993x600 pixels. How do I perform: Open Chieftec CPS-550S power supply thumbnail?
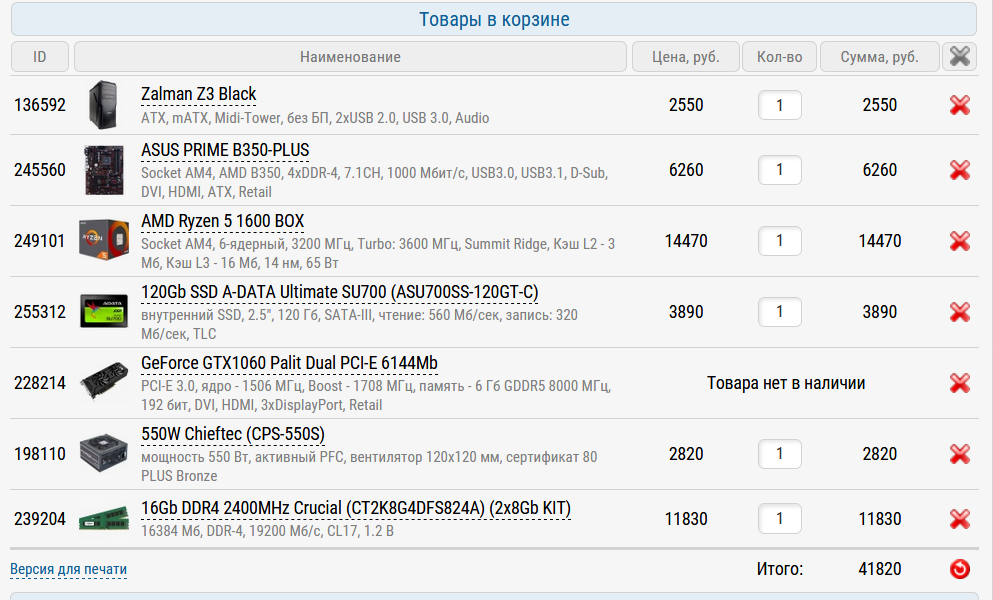point(104,452)
